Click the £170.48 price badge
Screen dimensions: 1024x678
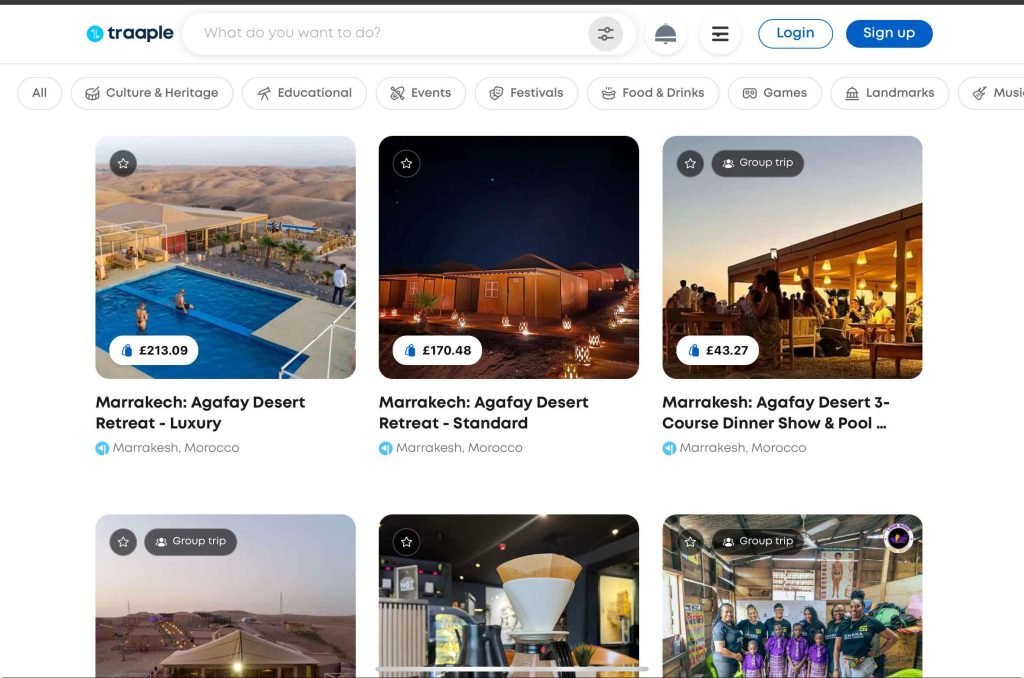click(x=436, y=351)
